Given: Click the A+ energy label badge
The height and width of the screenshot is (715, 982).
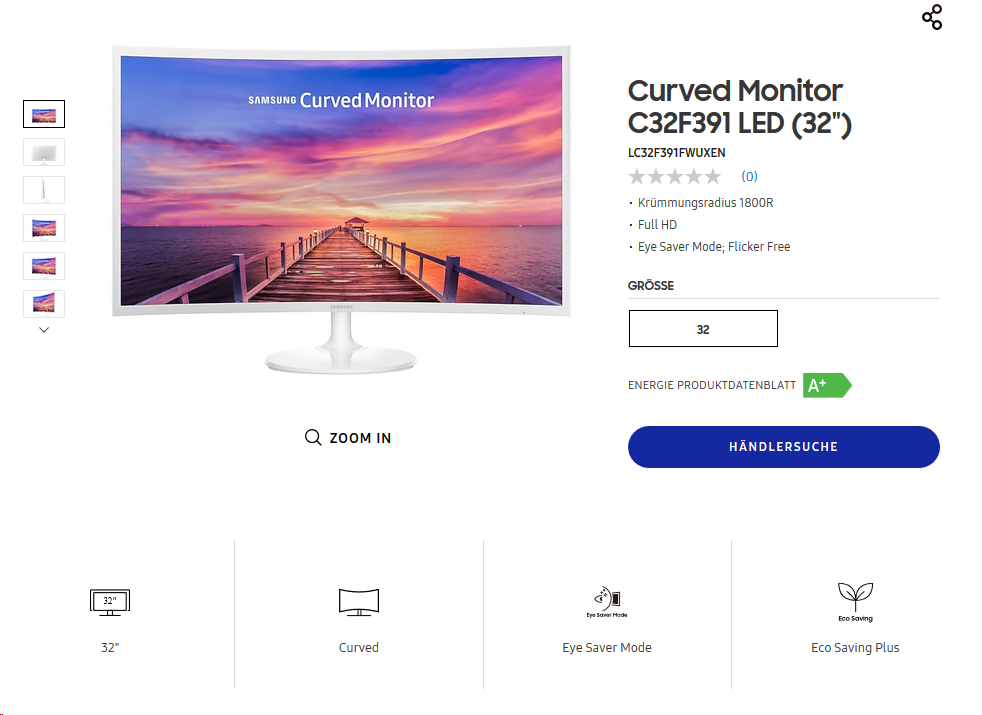Looking at the screenshot, I should (x=827, y=385).
